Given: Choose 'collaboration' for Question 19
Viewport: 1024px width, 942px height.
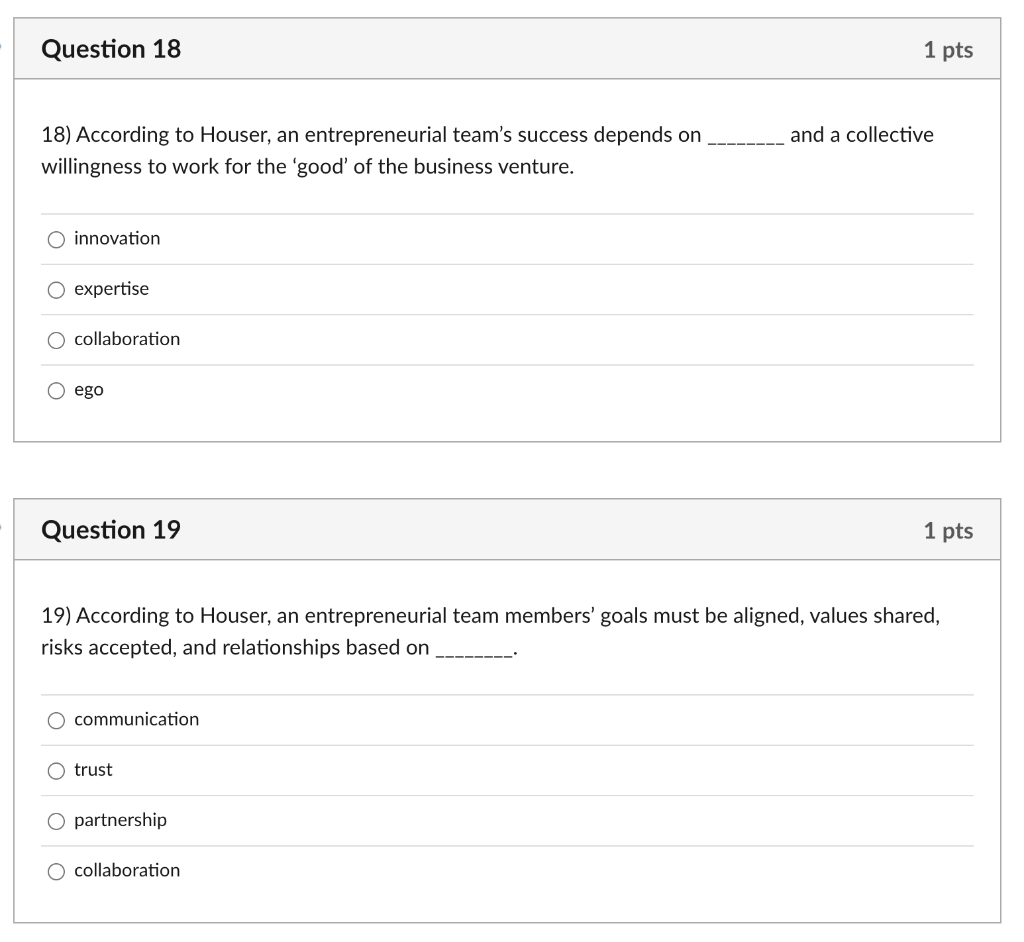Looking at the screenshot, I should click(x=56, y=870).
